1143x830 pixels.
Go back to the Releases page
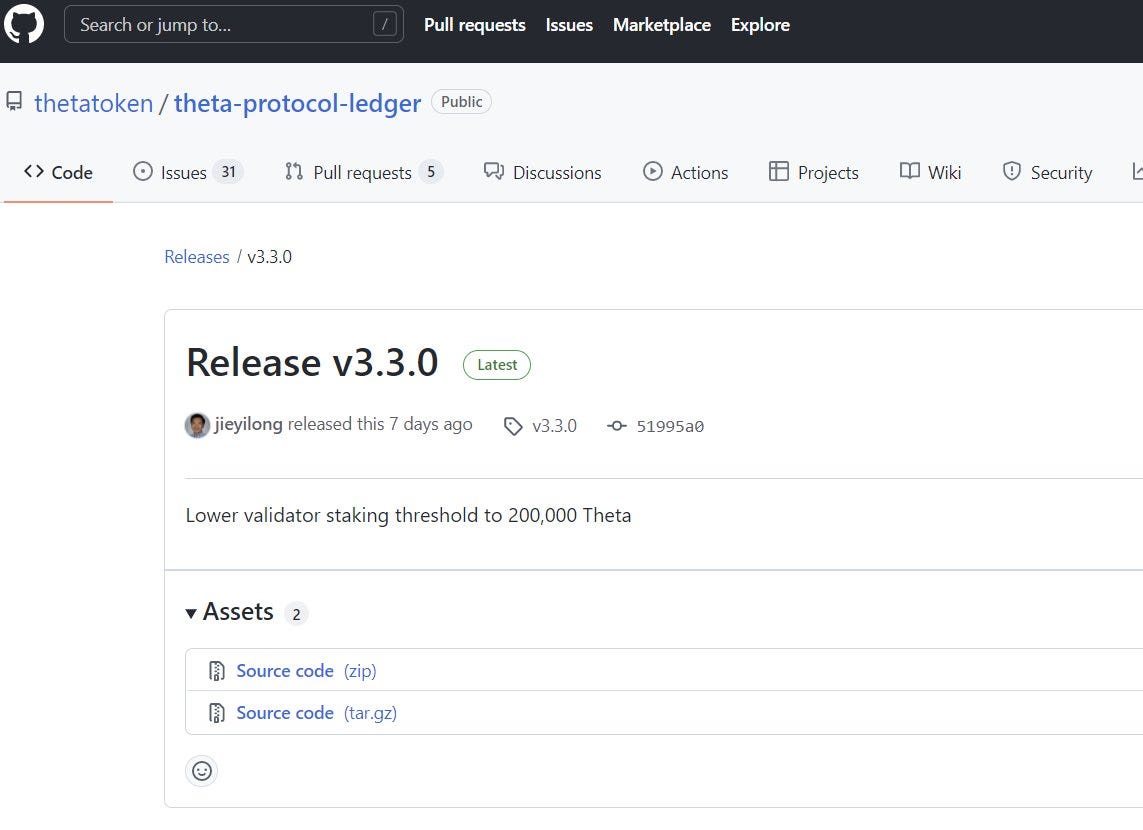point(196,256)
